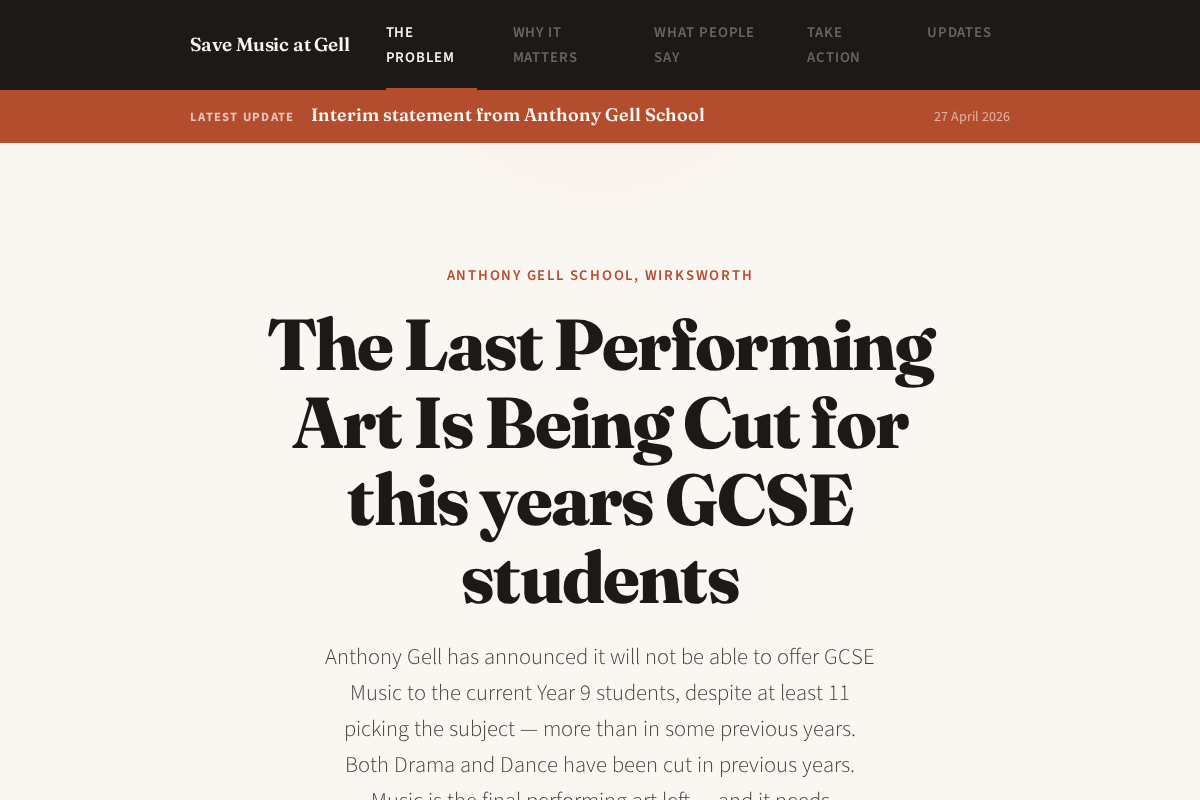Click the 'this years GCSE' headline line
Image resolution: width=1200 pixels, height=800 pixels.
[x=600, y=502]
